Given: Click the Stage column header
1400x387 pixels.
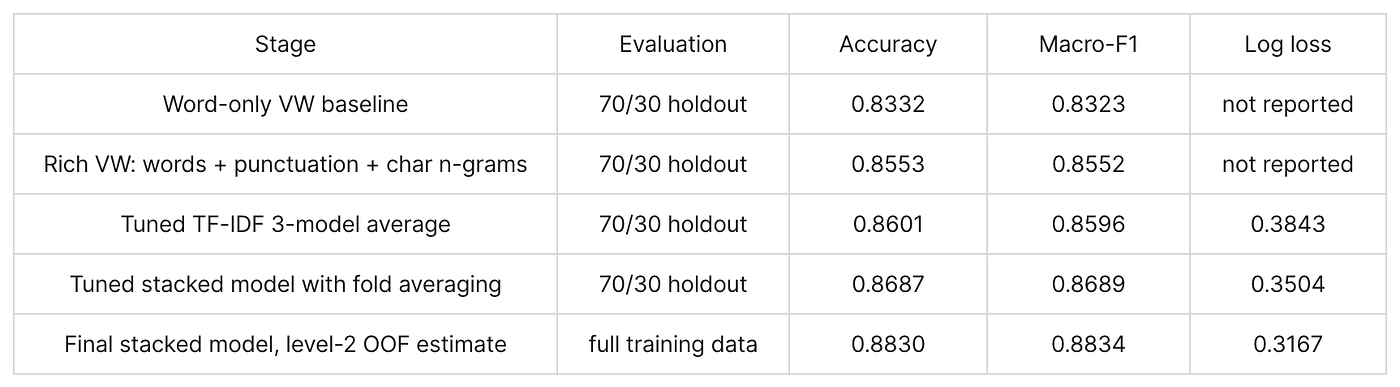Looking at the screenshot, I should (x=285, y=44).
